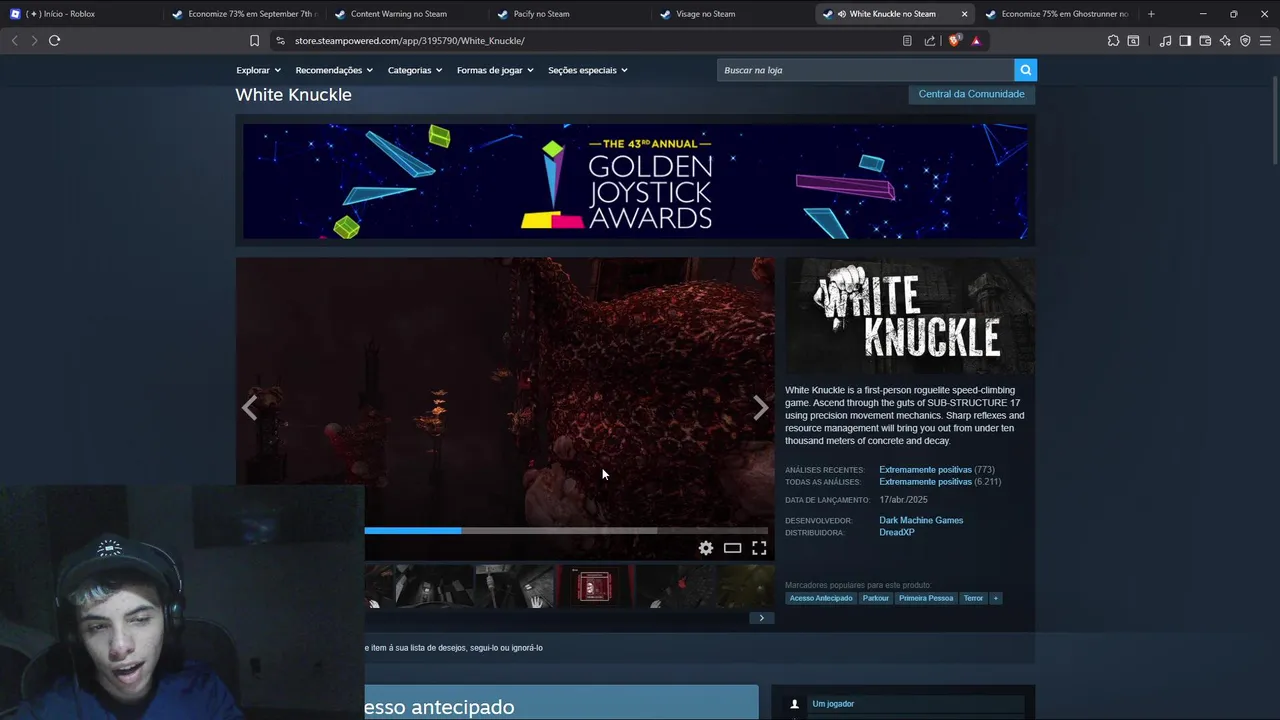Click the White Knuckle logo header image
Image resolution: width=1280 pixels, height=720 pixels.
tap(910, 316)
